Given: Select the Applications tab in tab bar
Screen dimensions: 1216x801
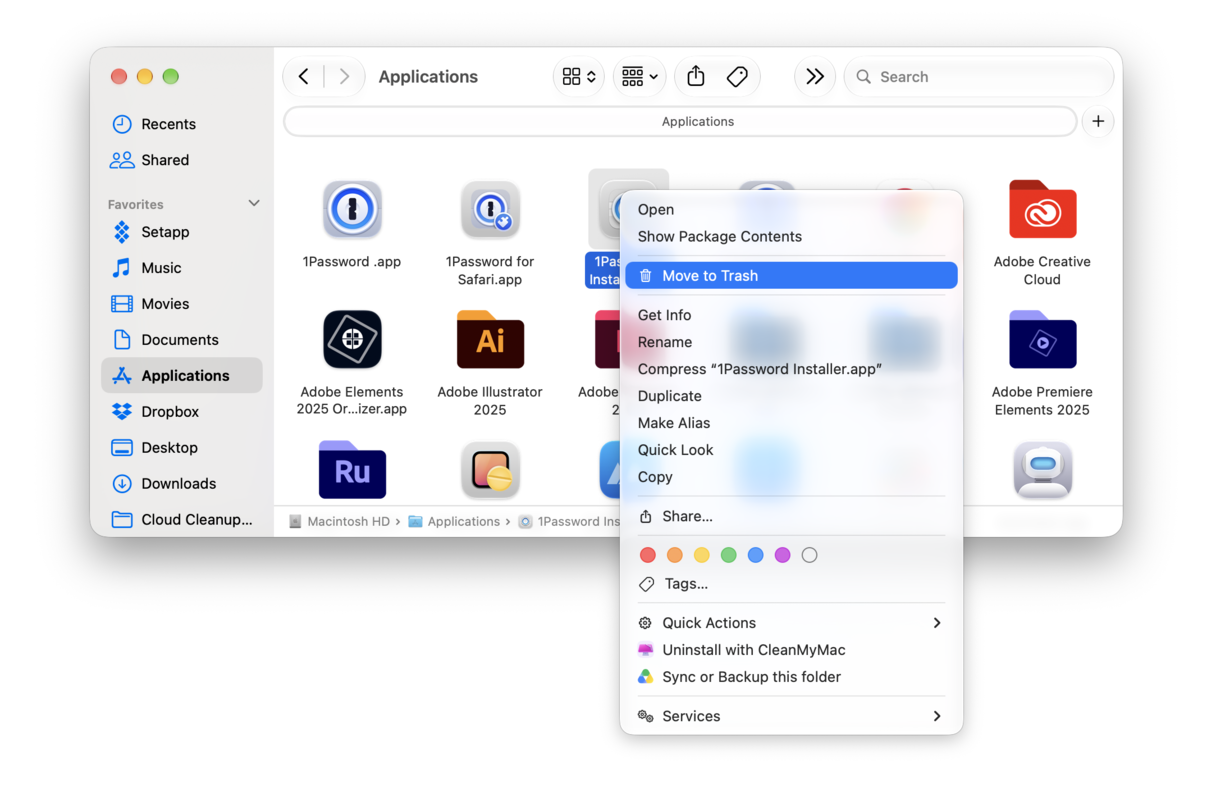Looking at the screenshot, I should point(681,121).
